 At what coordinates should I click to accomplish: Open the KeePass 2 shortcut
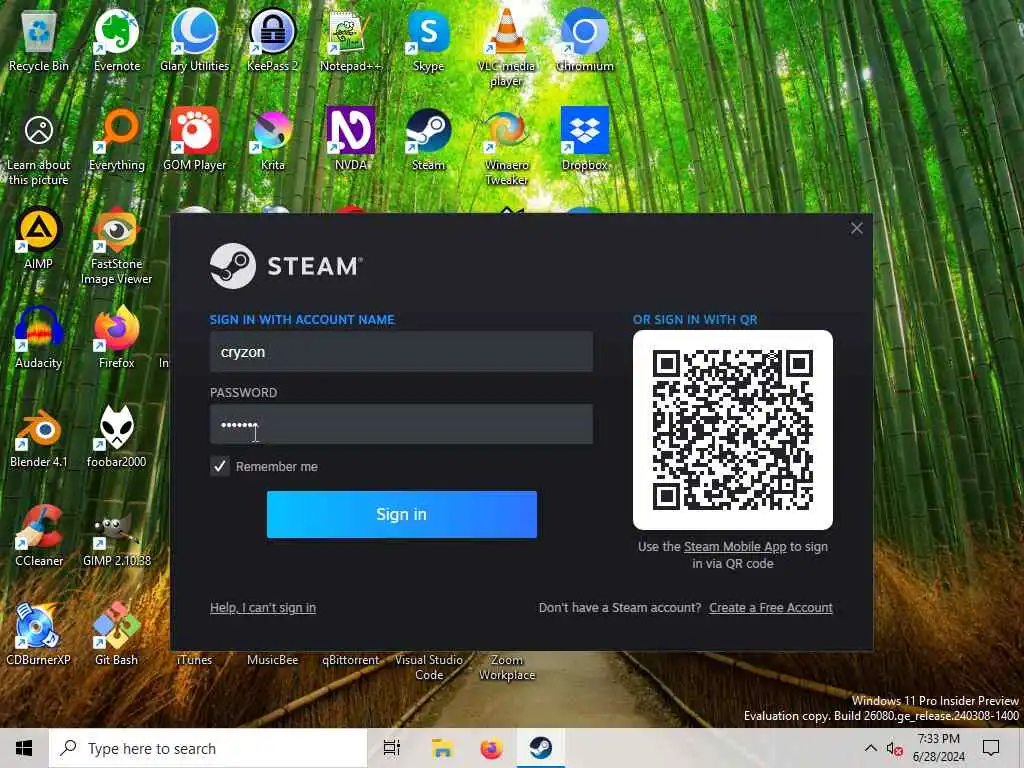272,41
